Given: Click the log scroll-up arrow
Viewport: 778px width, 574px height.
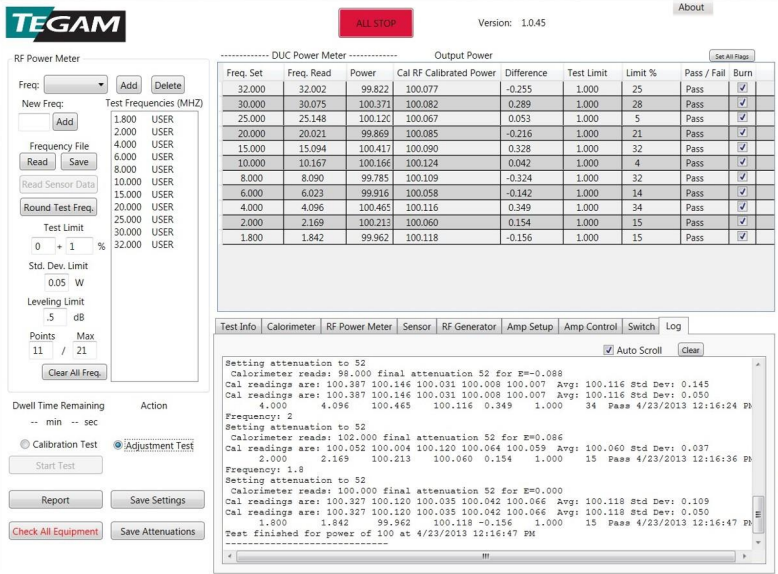Looking at the screenshot, I should [x=758, y=365].
